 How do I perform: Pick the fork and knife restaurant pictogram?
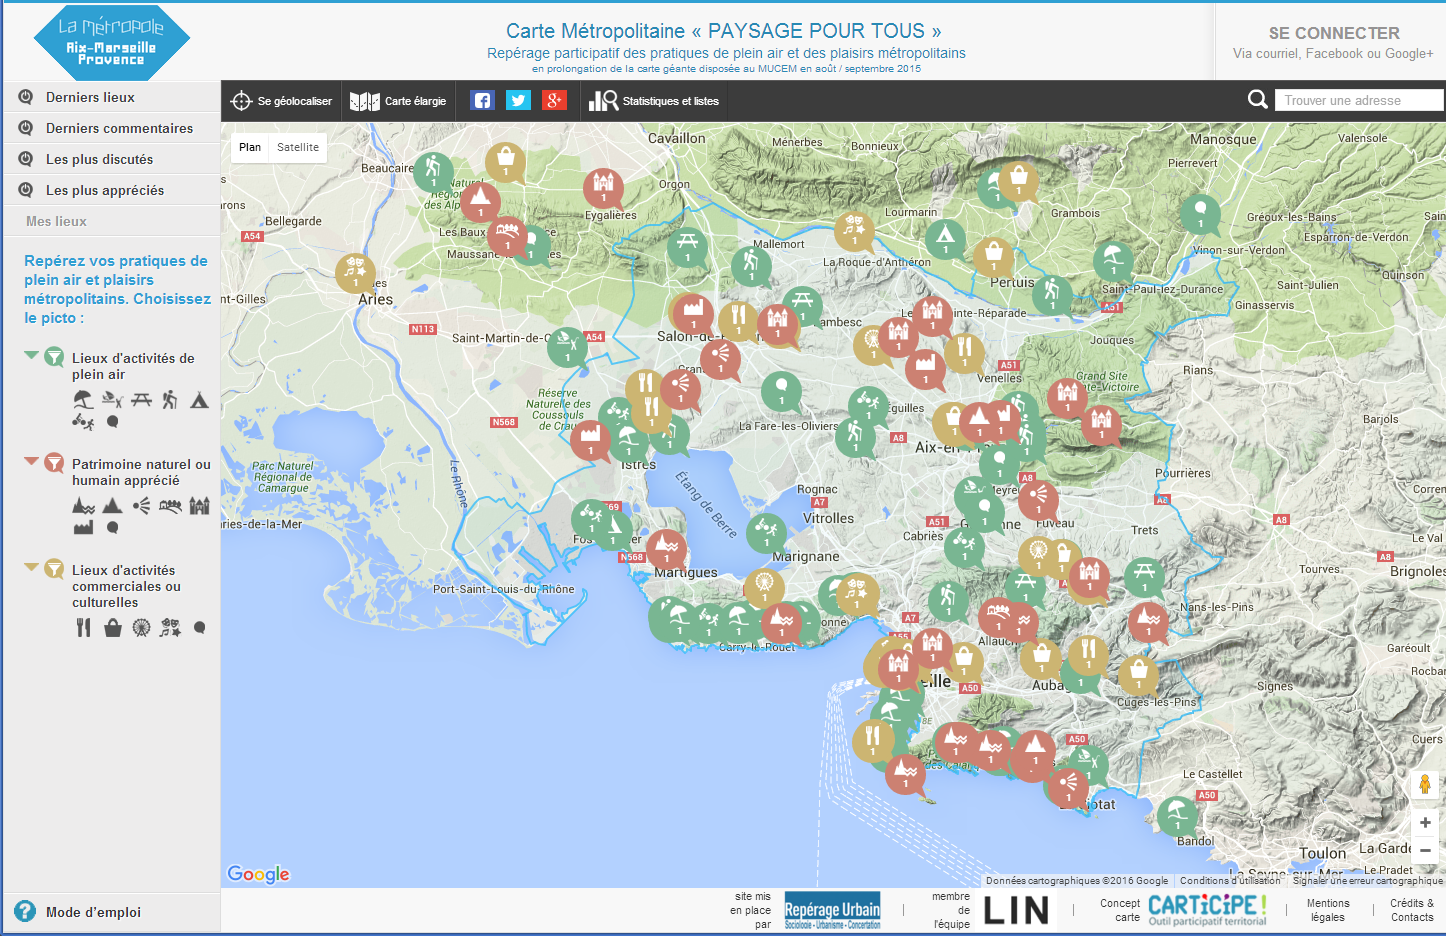coord(84,628)
